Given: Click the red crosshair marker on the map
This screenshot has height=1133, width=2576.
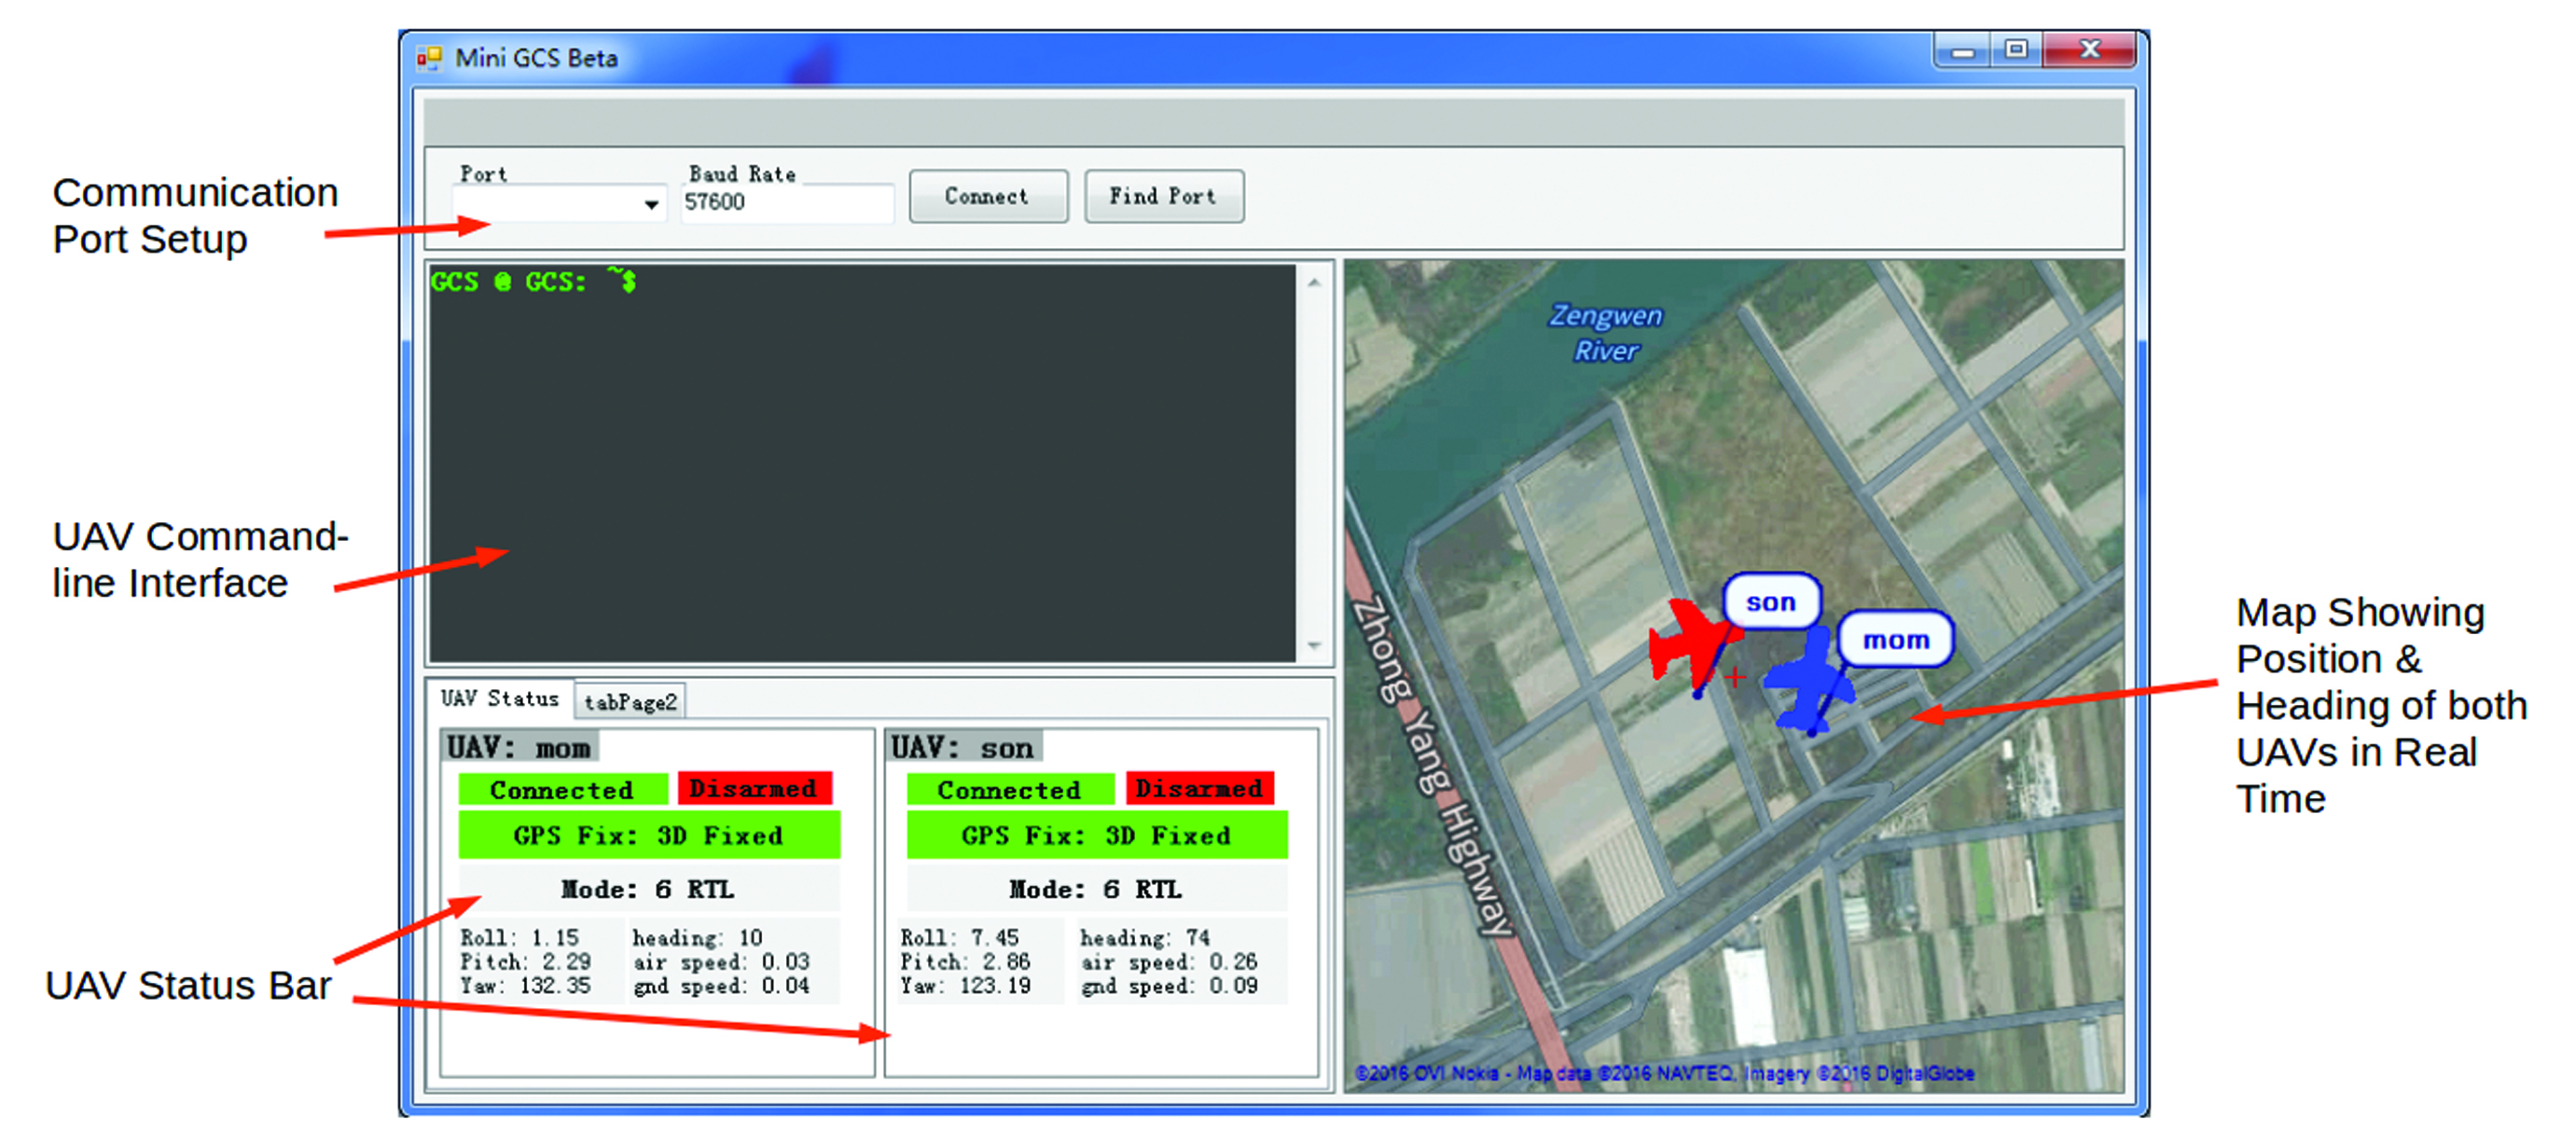Looking at the screenshot, I should tap(1737, 678).
